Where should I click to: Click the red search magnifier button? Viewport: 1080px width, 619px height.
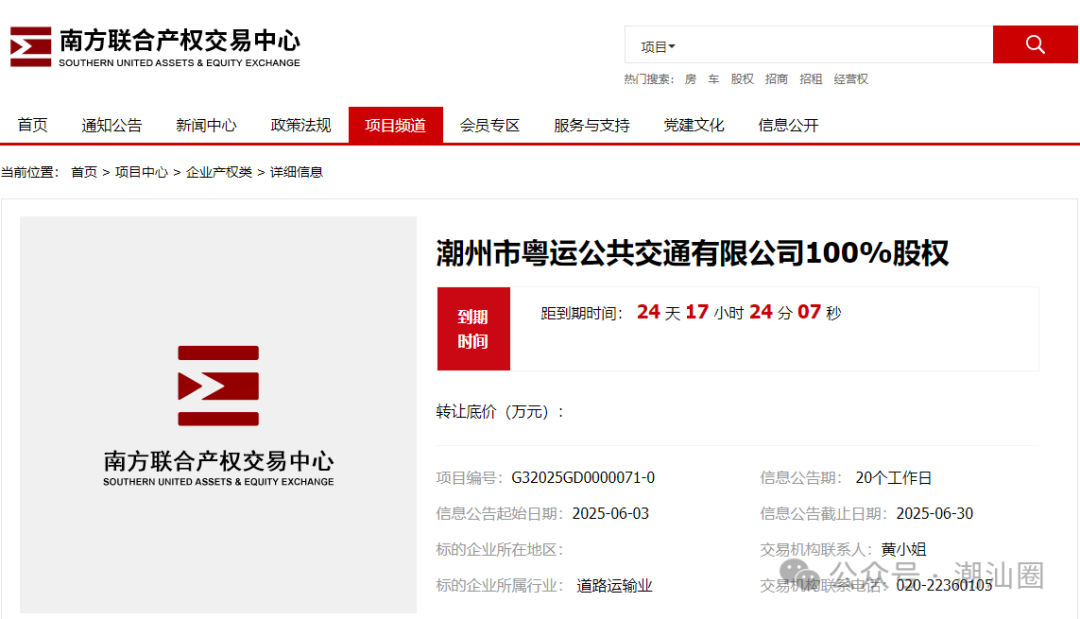1035,45
